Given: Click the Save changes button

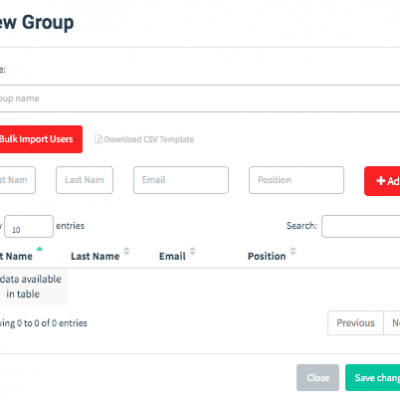Looking at the screenshot, I should click(373, 377).
